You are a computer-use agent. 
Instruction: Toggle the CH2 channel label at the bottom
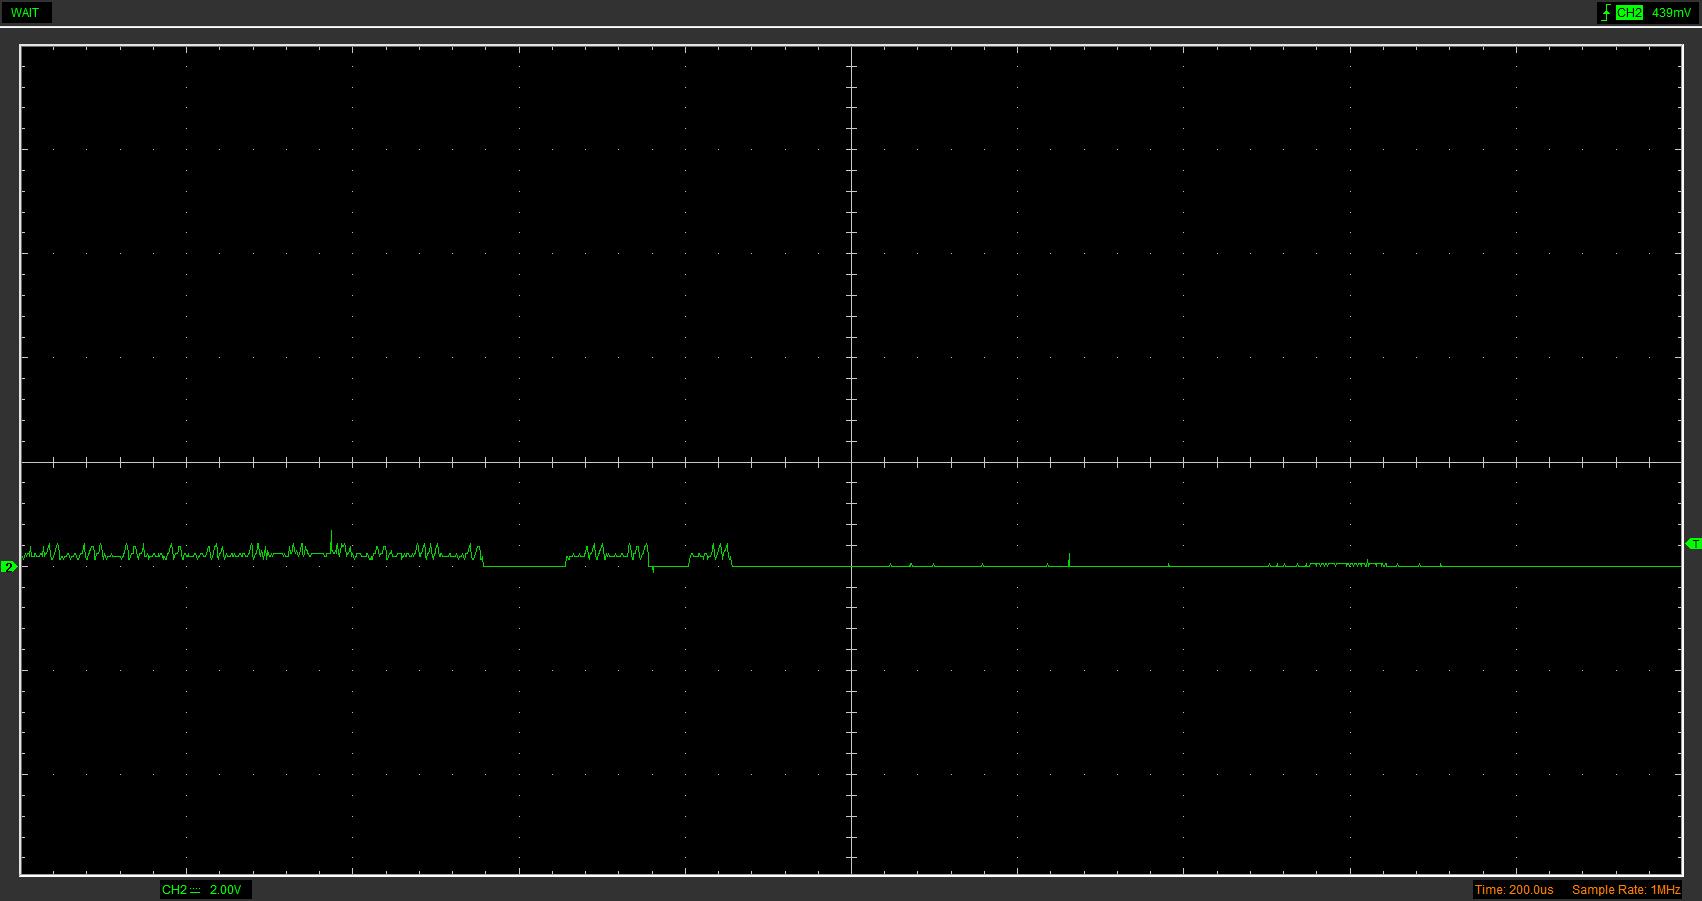point(174,890)
